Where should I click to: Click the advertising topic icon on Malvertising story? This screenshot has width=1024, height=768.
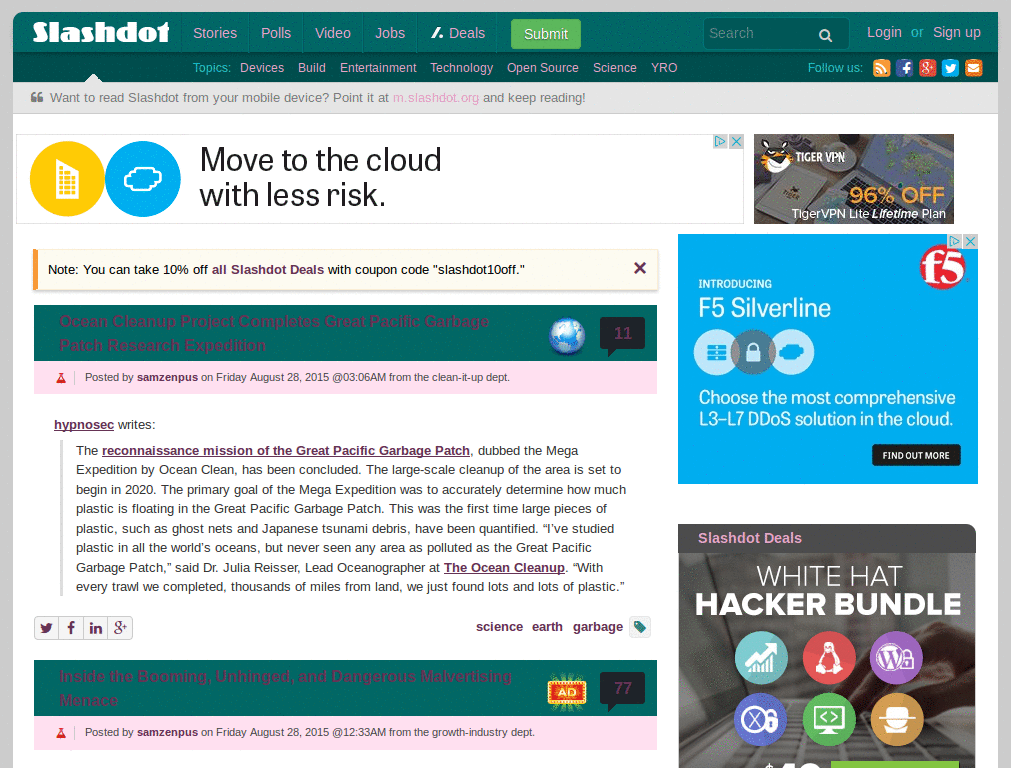(567, 692)
